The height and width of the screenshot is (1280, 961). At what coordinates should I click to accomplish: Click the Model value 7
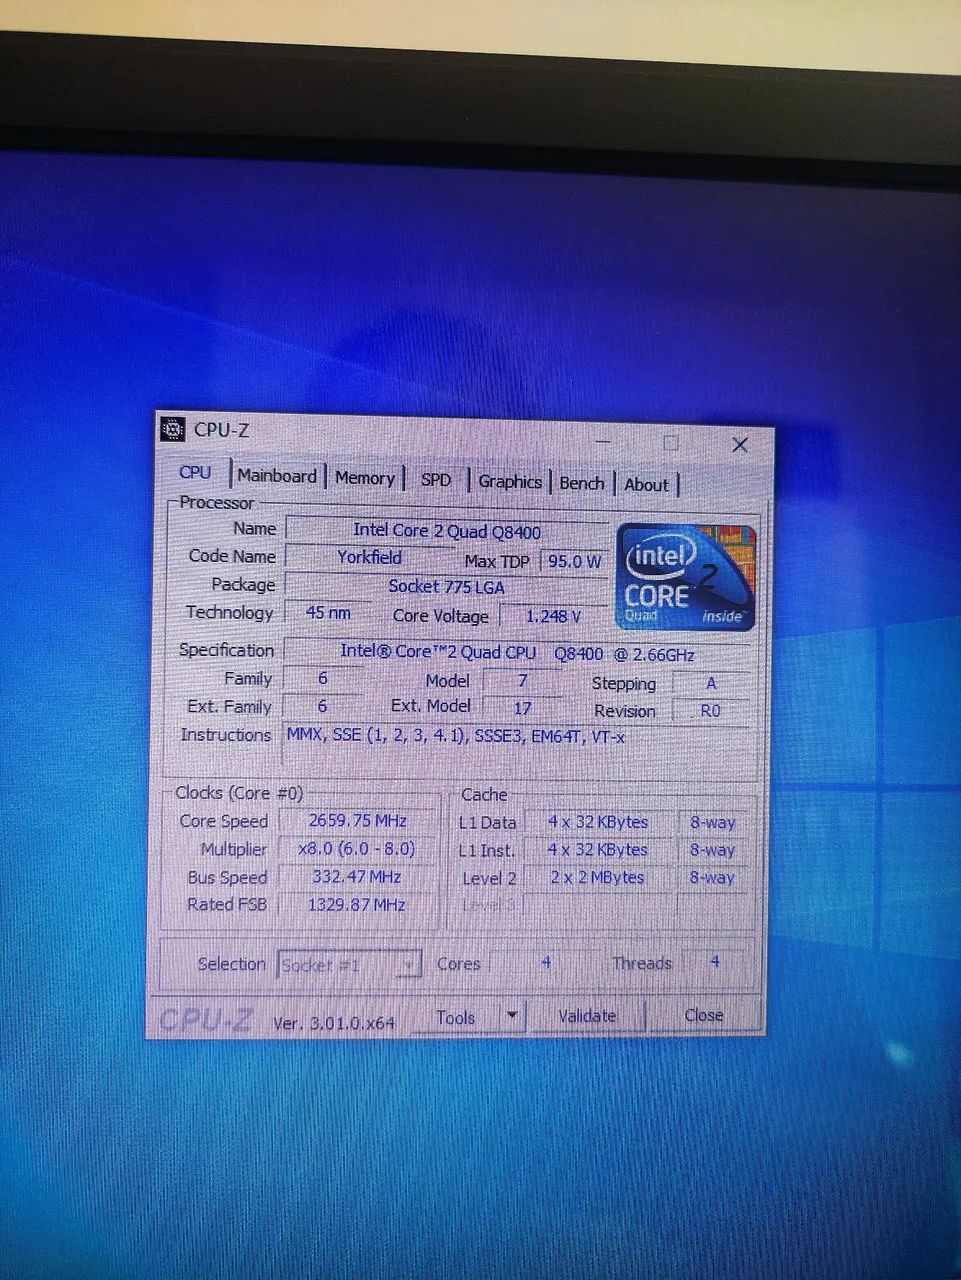coord(522,680)
